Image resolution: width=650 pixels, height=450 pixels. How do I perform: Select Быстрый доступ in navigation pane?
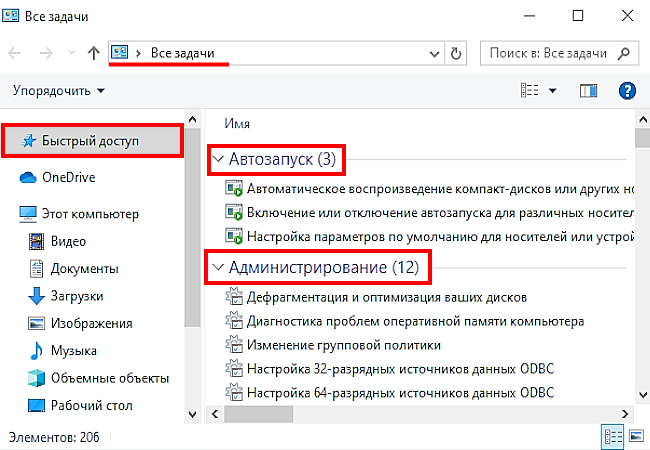92,141
